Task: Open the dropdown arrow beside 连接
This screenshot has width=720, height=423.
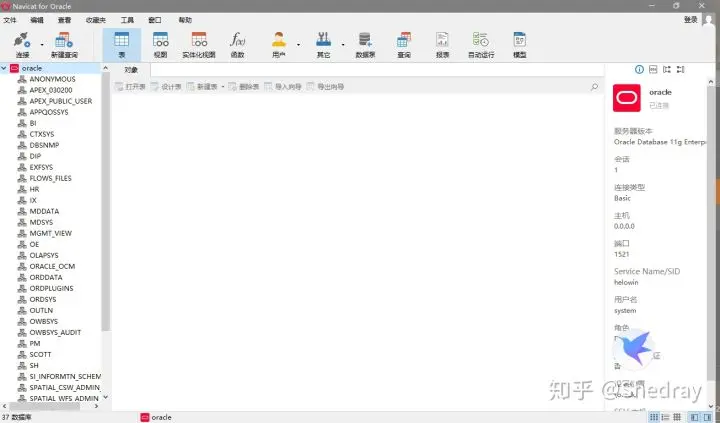Action: pos(42,45)
